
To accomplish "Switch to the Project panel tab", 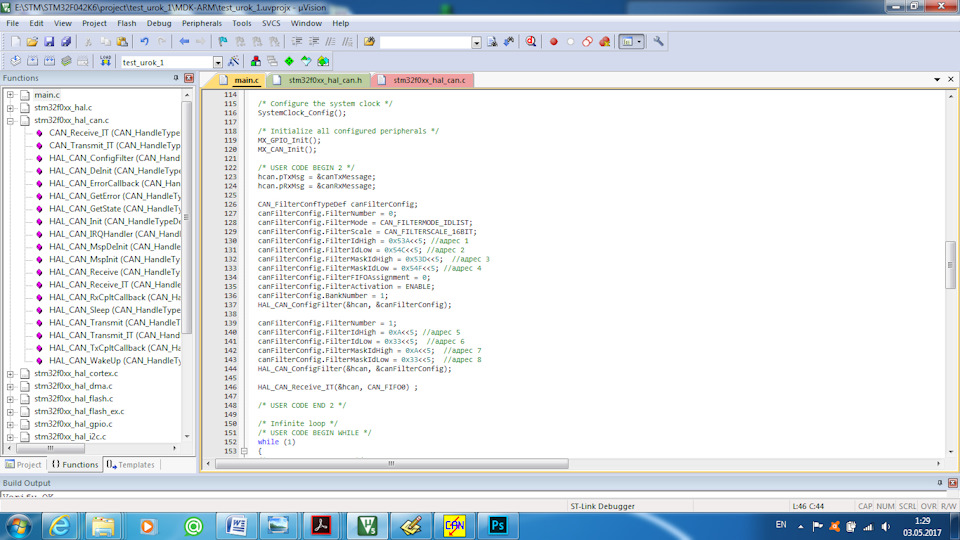I will tap(24, 465).
